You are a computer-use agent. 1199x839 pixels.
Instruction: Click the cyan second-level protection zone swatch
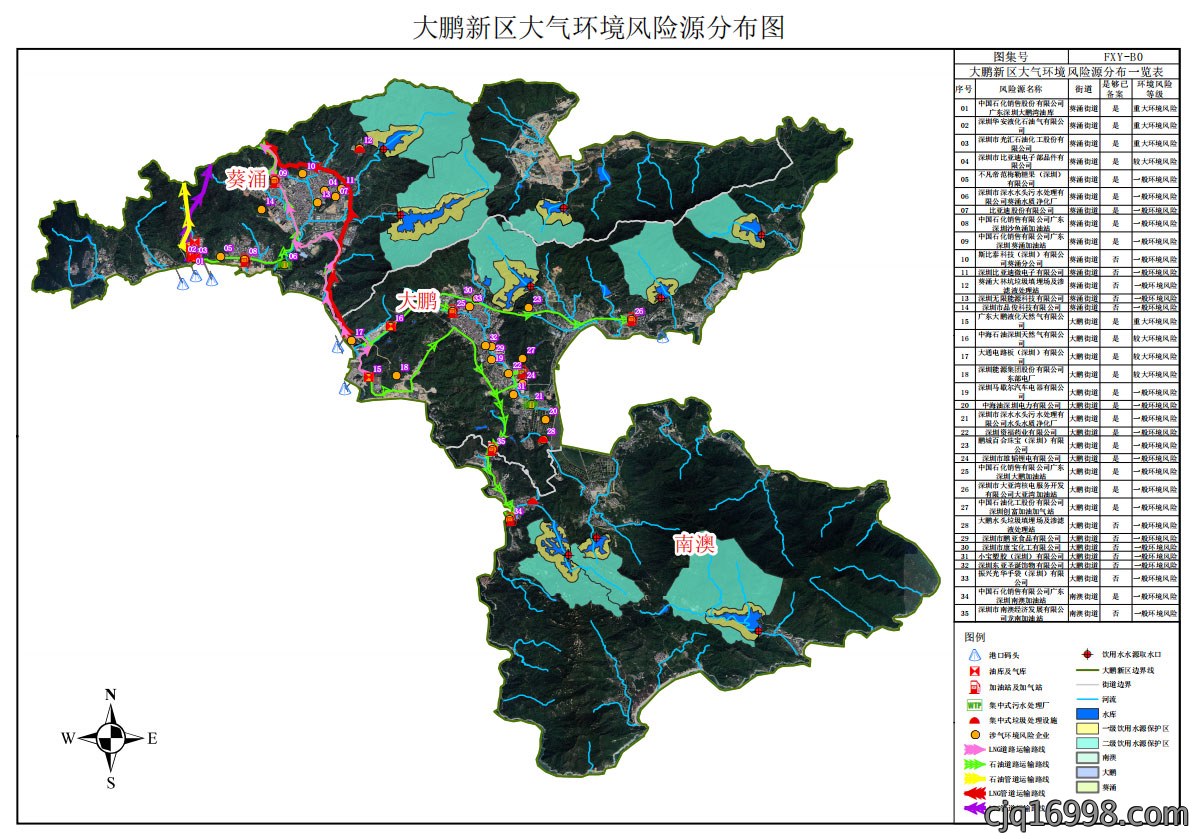[x=1087, y=743]
